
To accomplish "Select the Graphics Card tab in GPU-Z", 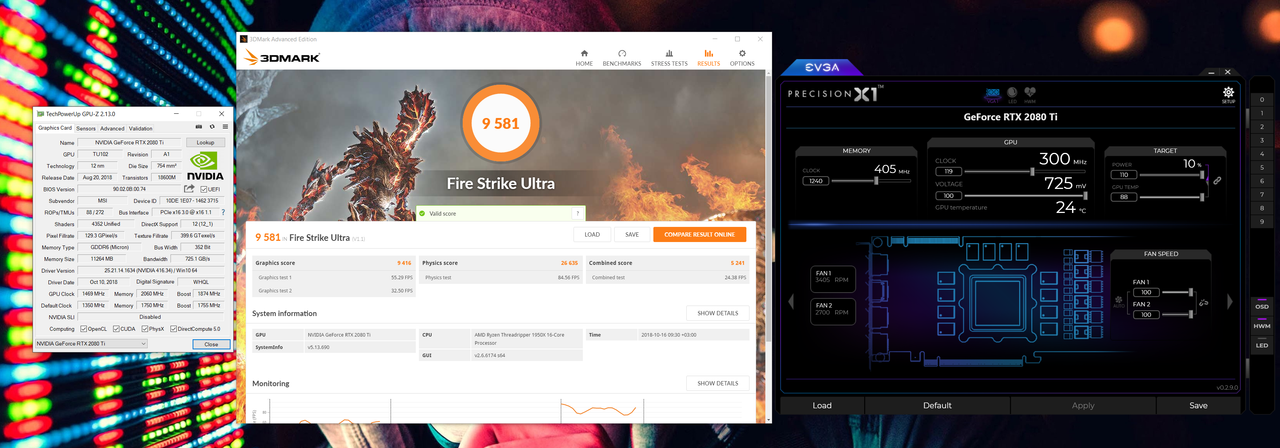I will pyautogui.click(x=55, y=128).
